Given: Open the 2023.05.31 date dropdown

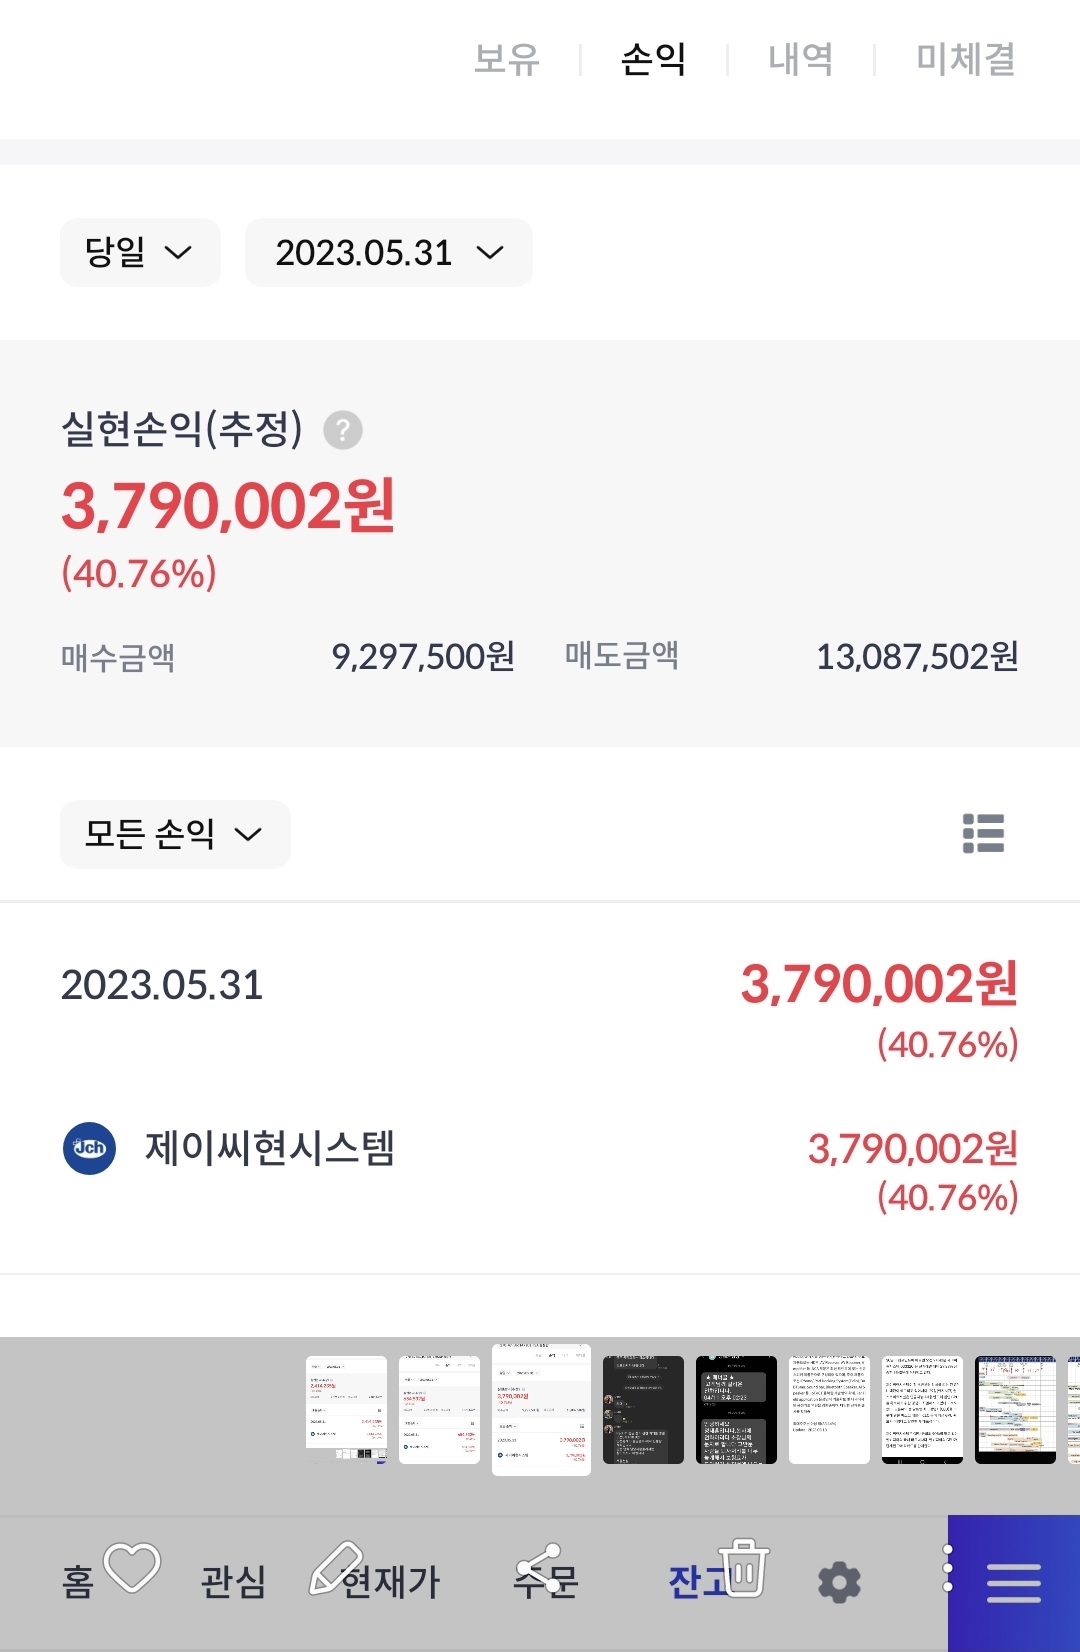Looking at the screenshot, I should point(389,252).
